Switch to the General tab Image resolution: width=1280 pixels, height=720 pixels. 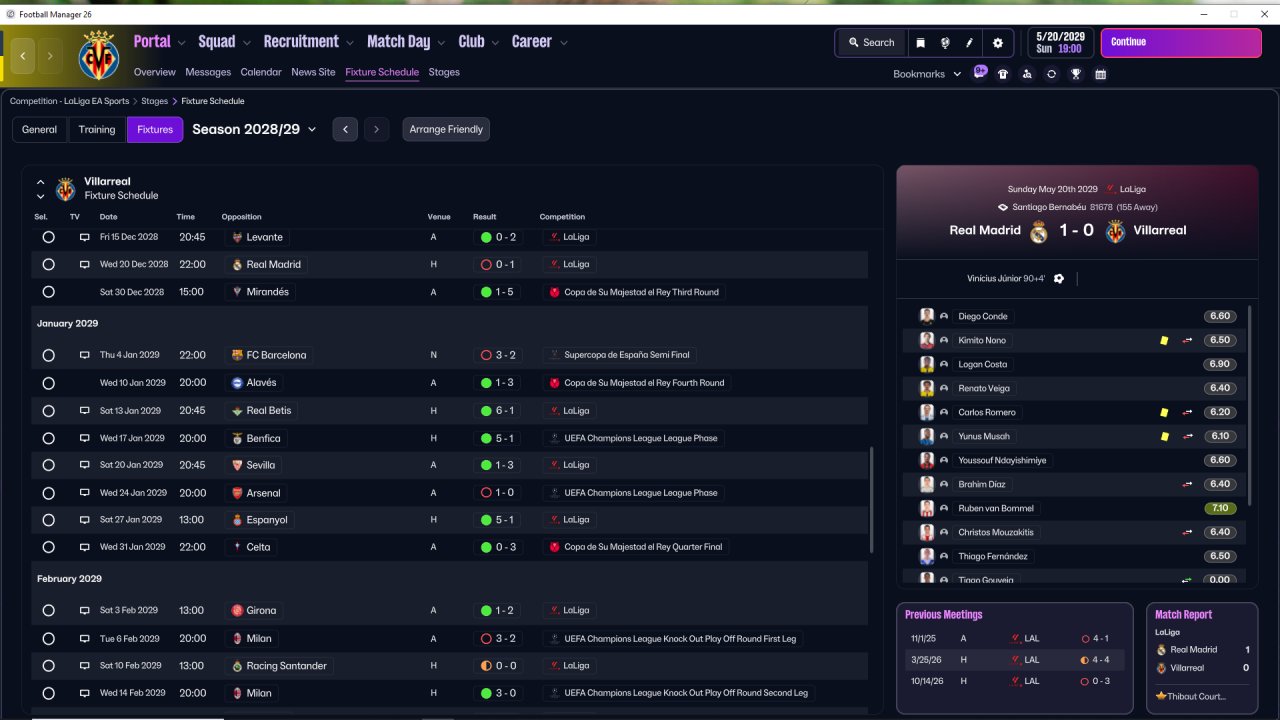pyautogui.click(x=40, y=130)
